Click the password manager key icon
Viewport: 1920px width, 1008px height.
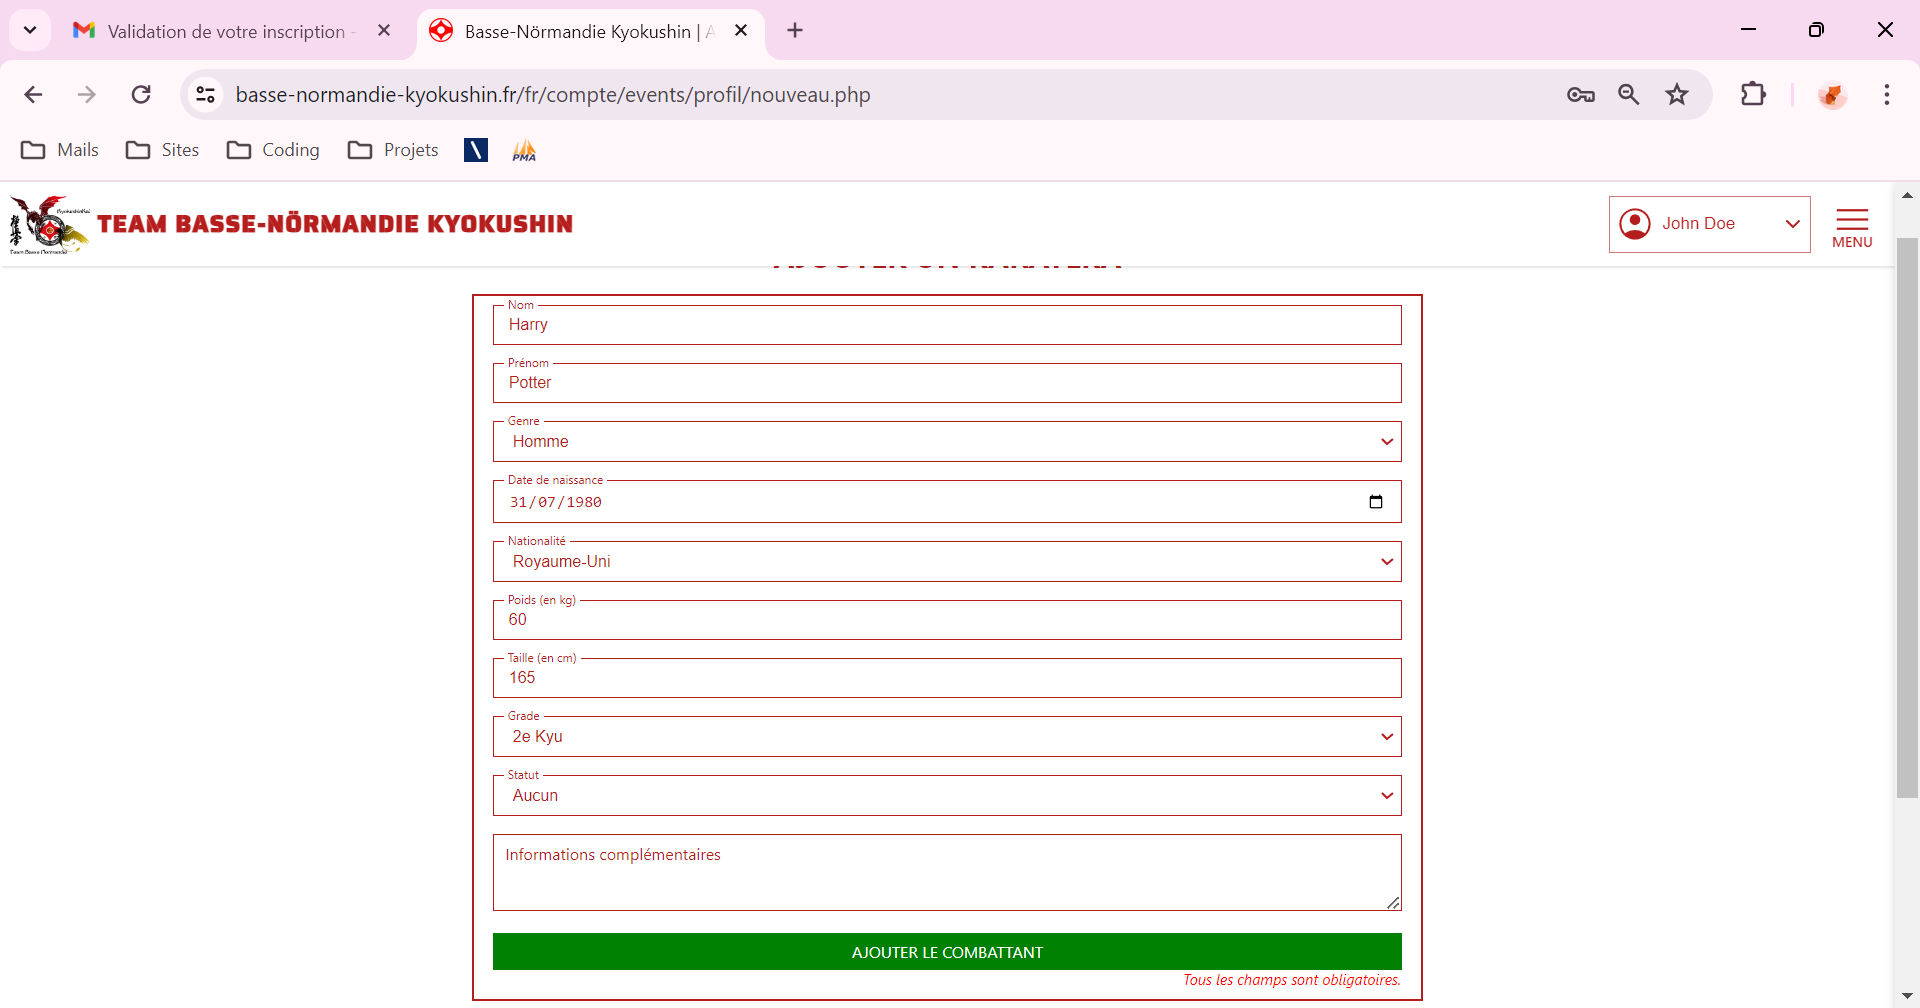1580,95
